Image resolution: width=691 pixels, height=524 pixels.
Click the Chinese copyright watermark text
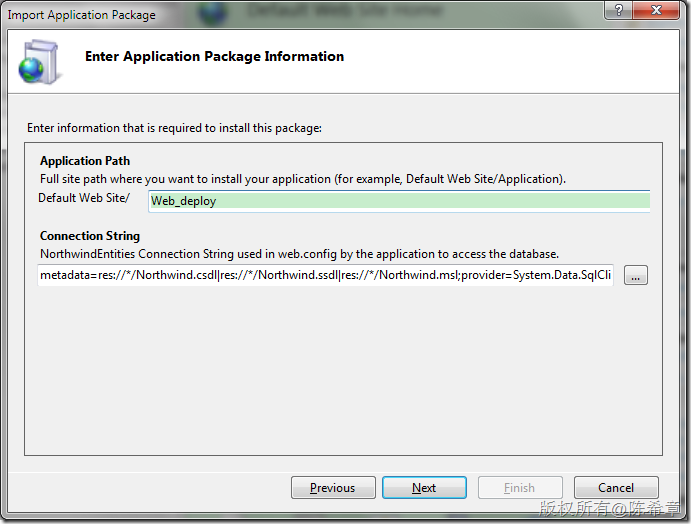click(611, 509)
